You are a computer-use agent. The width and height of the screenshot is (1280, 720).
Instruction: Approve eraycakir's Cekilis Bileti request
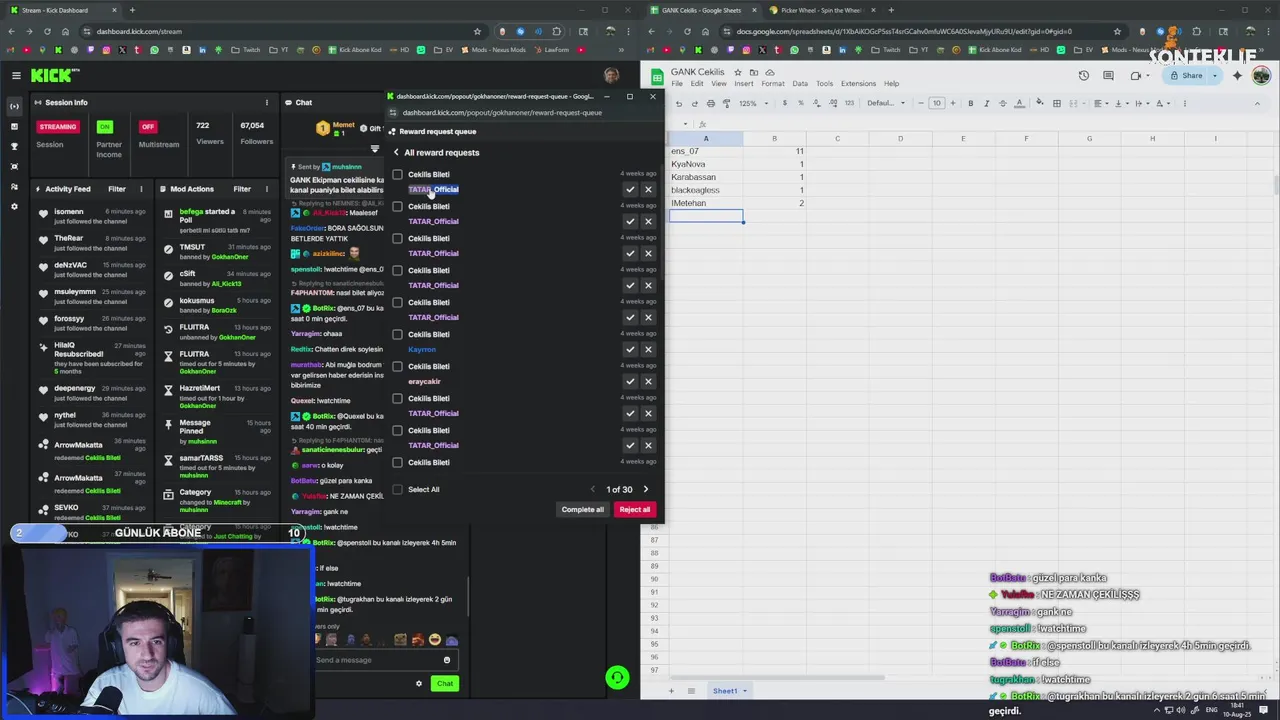click(630, 381)
